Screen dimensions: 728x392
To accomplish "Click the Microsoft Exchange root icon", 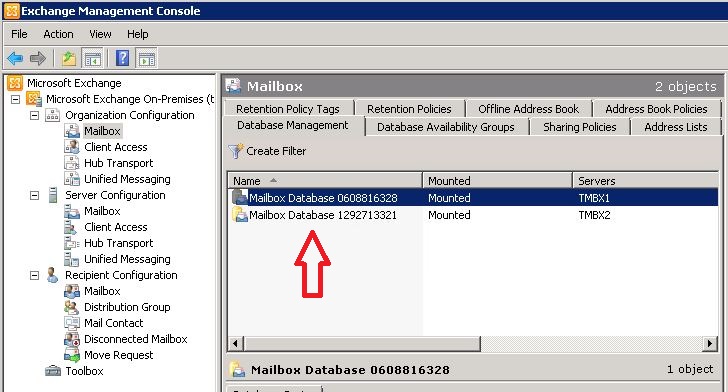I will tap(15, 83).
